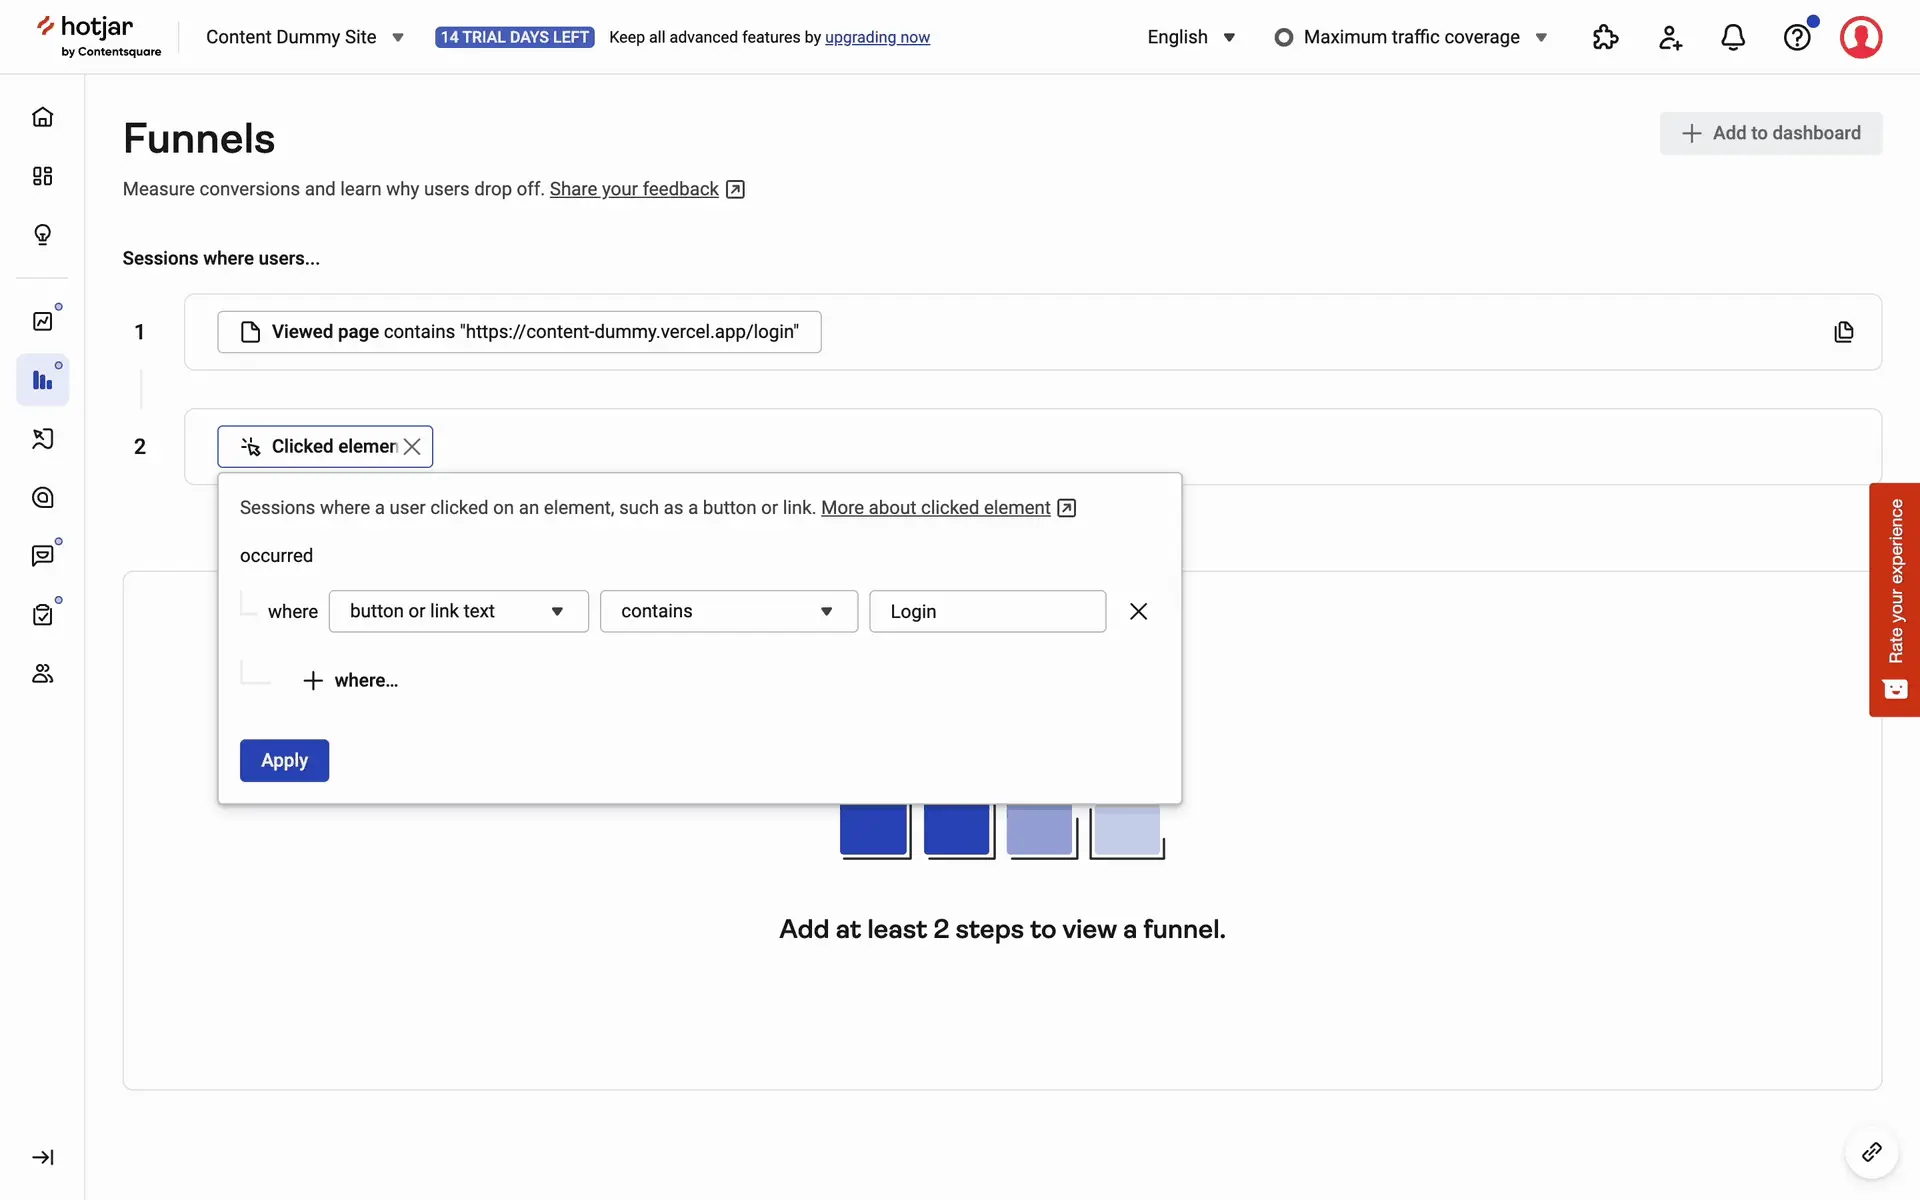Open the English language selector
Viewport: 1920px width, 1200px height.
click(x=1191, y=37)
